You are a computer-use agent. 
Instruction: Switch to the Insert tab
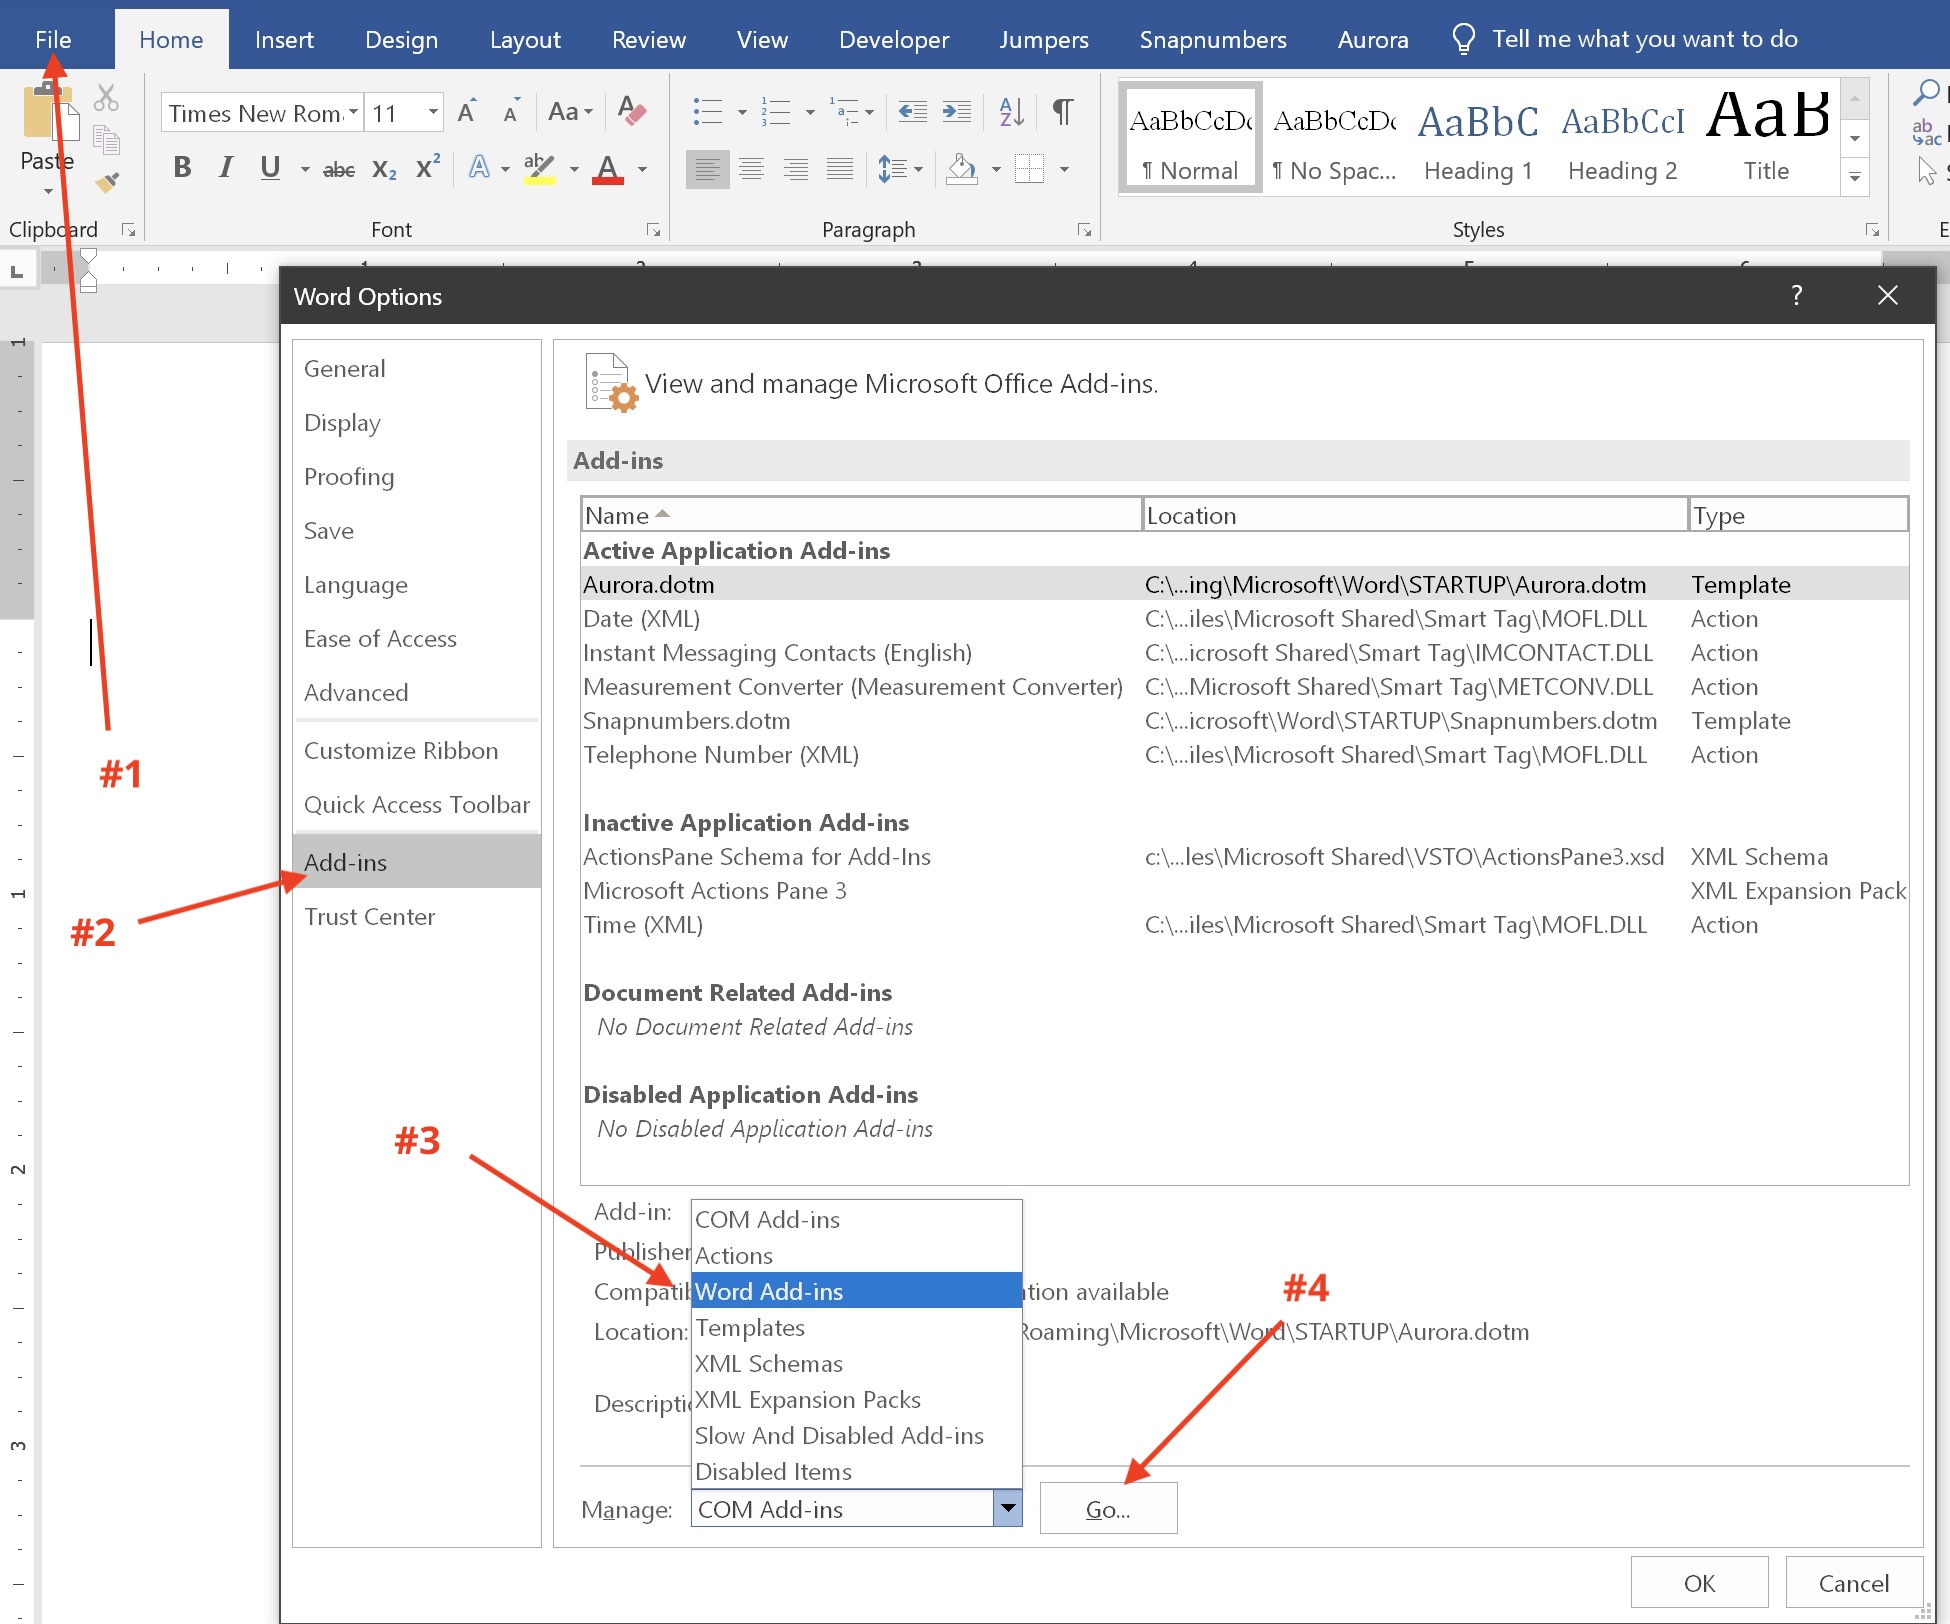pyautogui.click(x=284, y=39)
